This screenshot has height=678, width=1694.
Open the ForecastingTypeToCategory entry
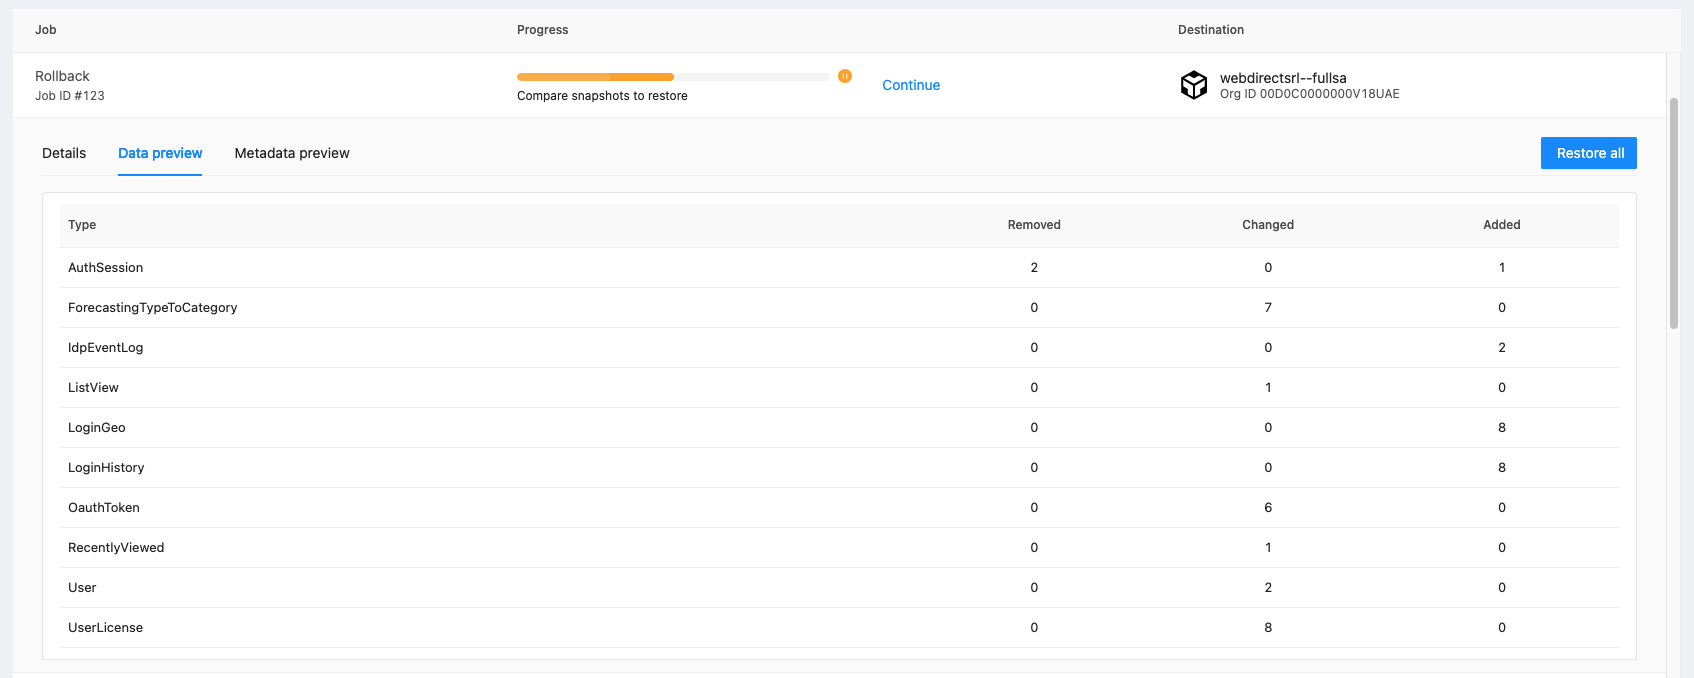tap(153, 308)
